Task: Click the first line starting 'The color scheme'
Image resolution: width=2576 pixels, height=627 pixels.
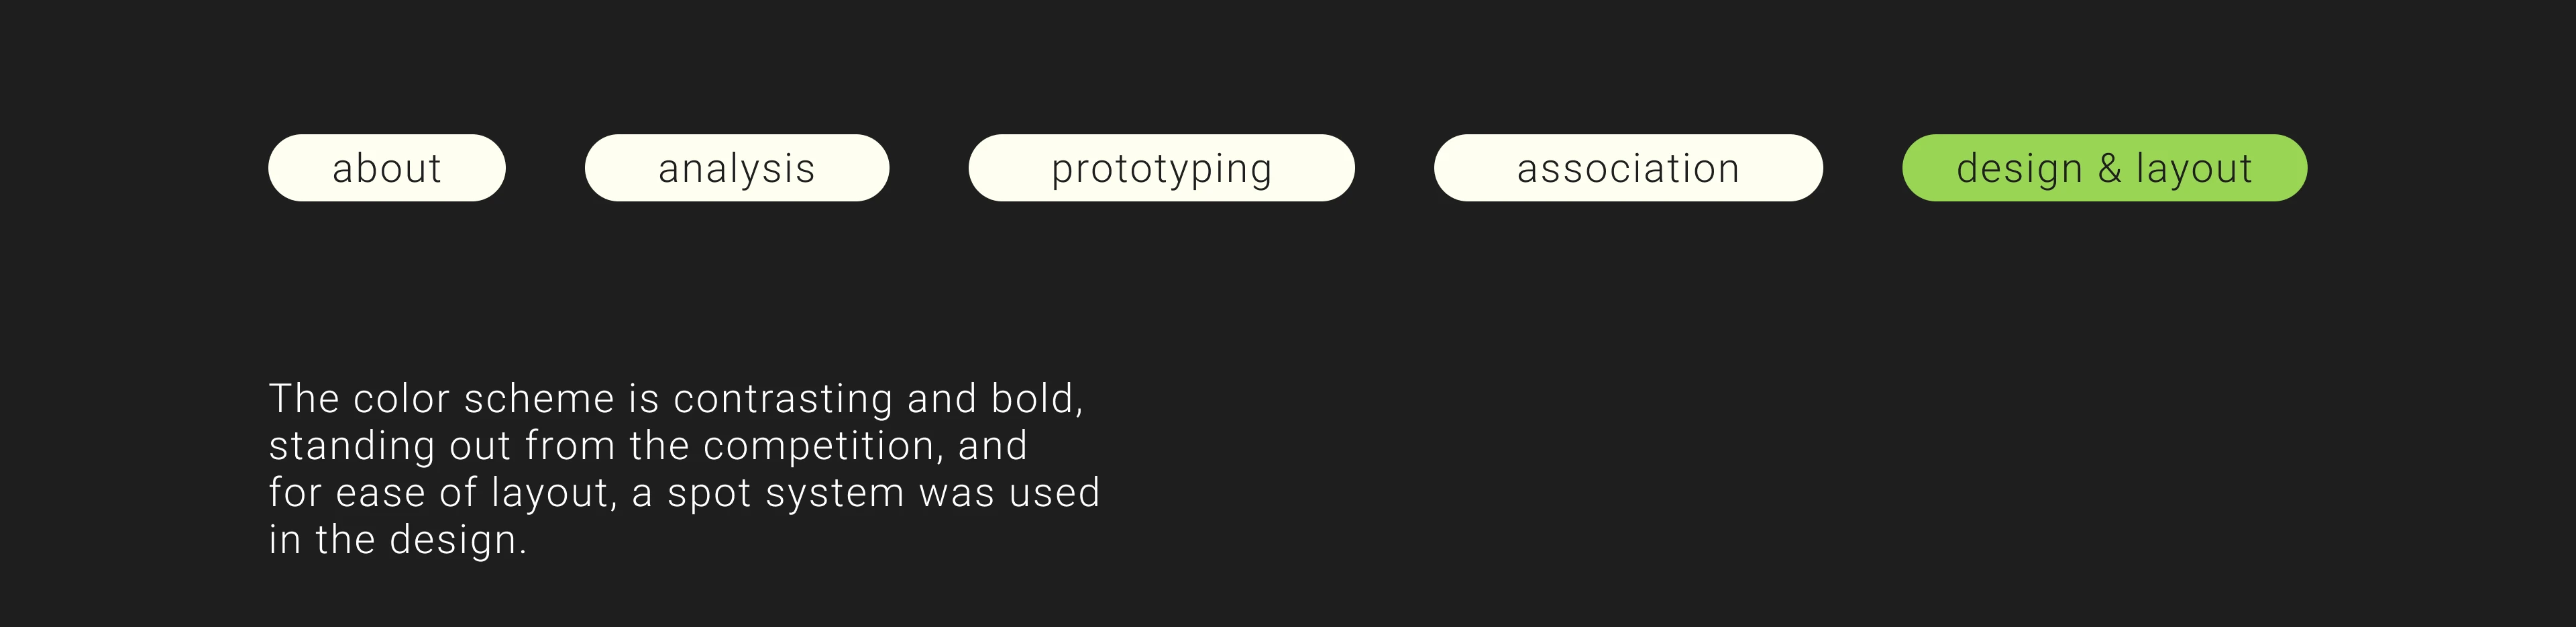Action: pyautogui.click(x=676, y=399)
